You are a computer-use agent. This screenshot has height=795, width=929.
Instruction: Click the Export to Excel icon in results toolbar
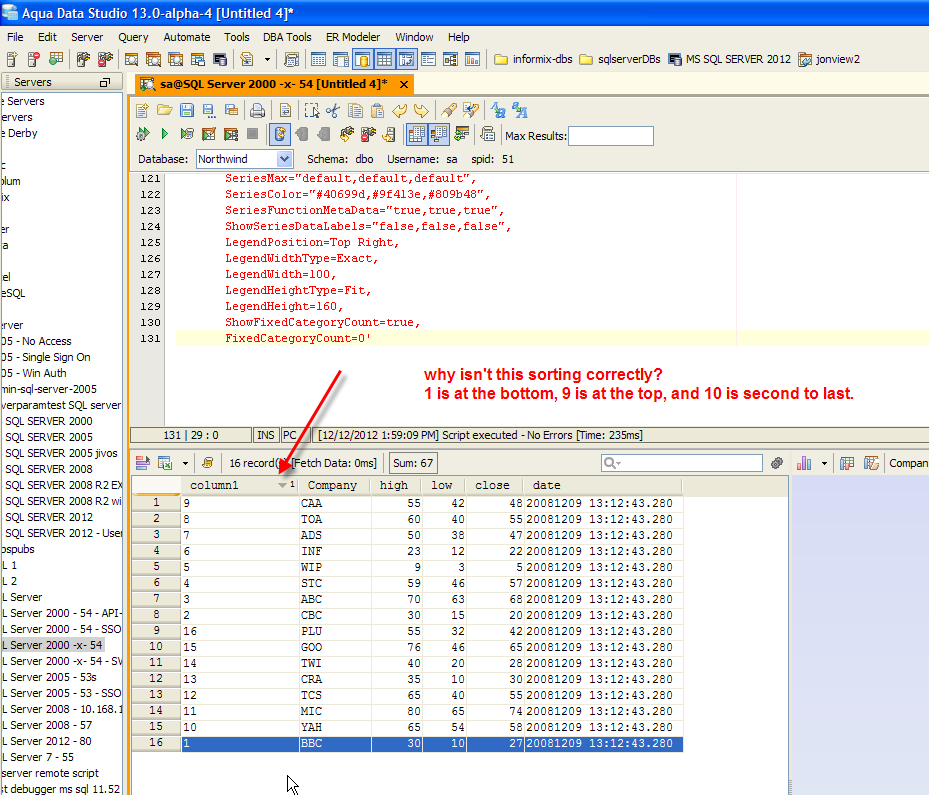pyautogui.click(x=165, y=463)
